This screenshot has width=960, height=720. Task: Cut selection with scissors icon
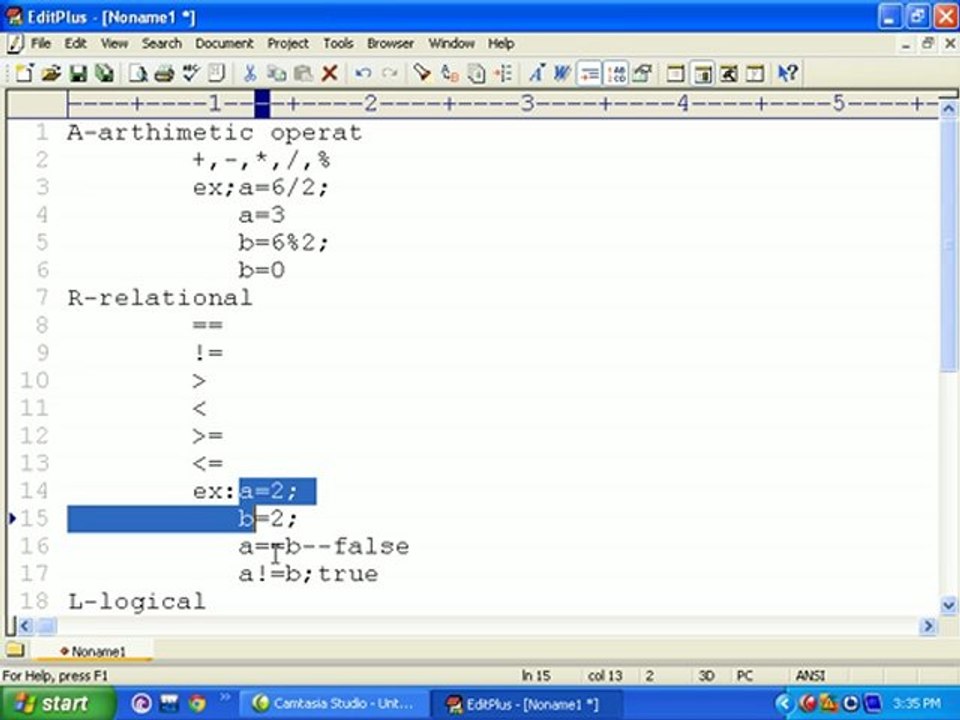250,73
